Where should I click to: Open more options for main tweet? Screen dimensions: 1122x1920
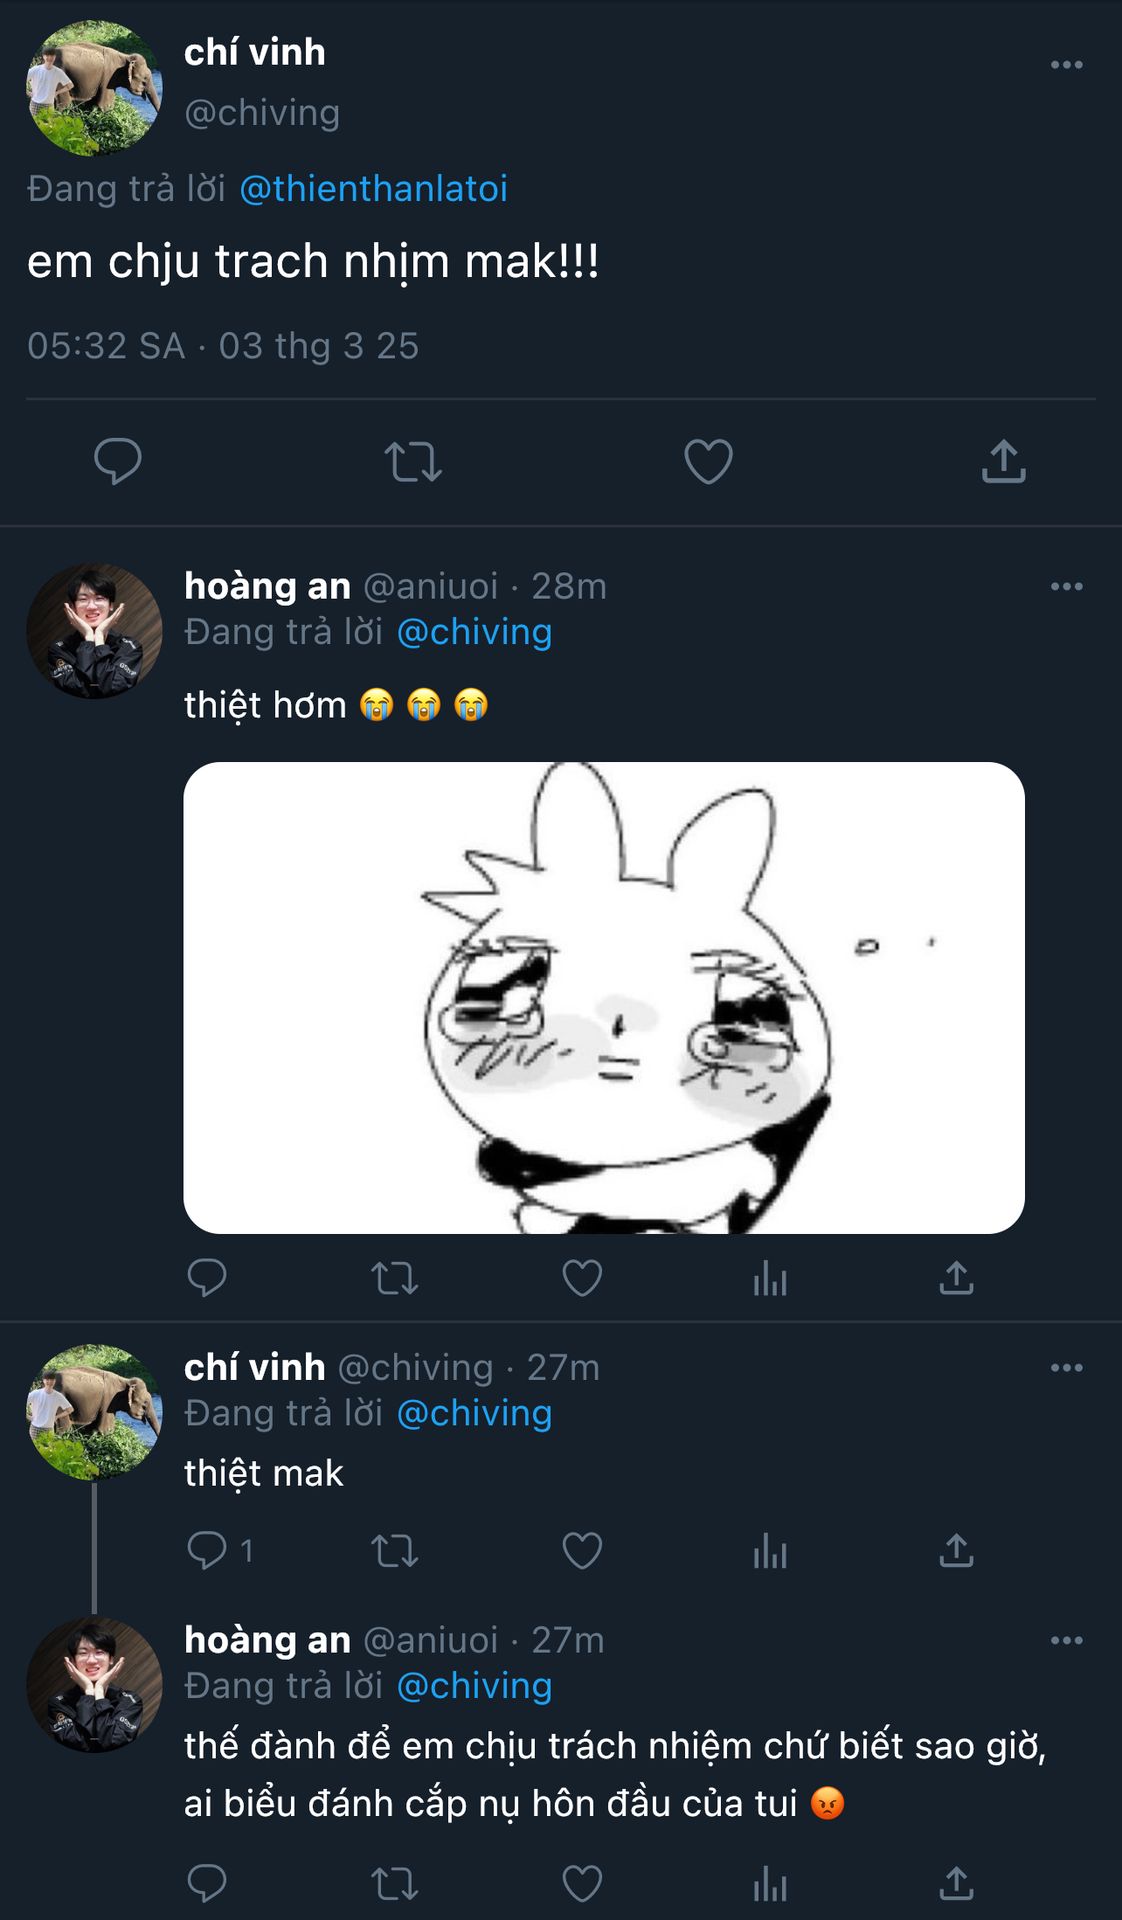point(1066,65)
